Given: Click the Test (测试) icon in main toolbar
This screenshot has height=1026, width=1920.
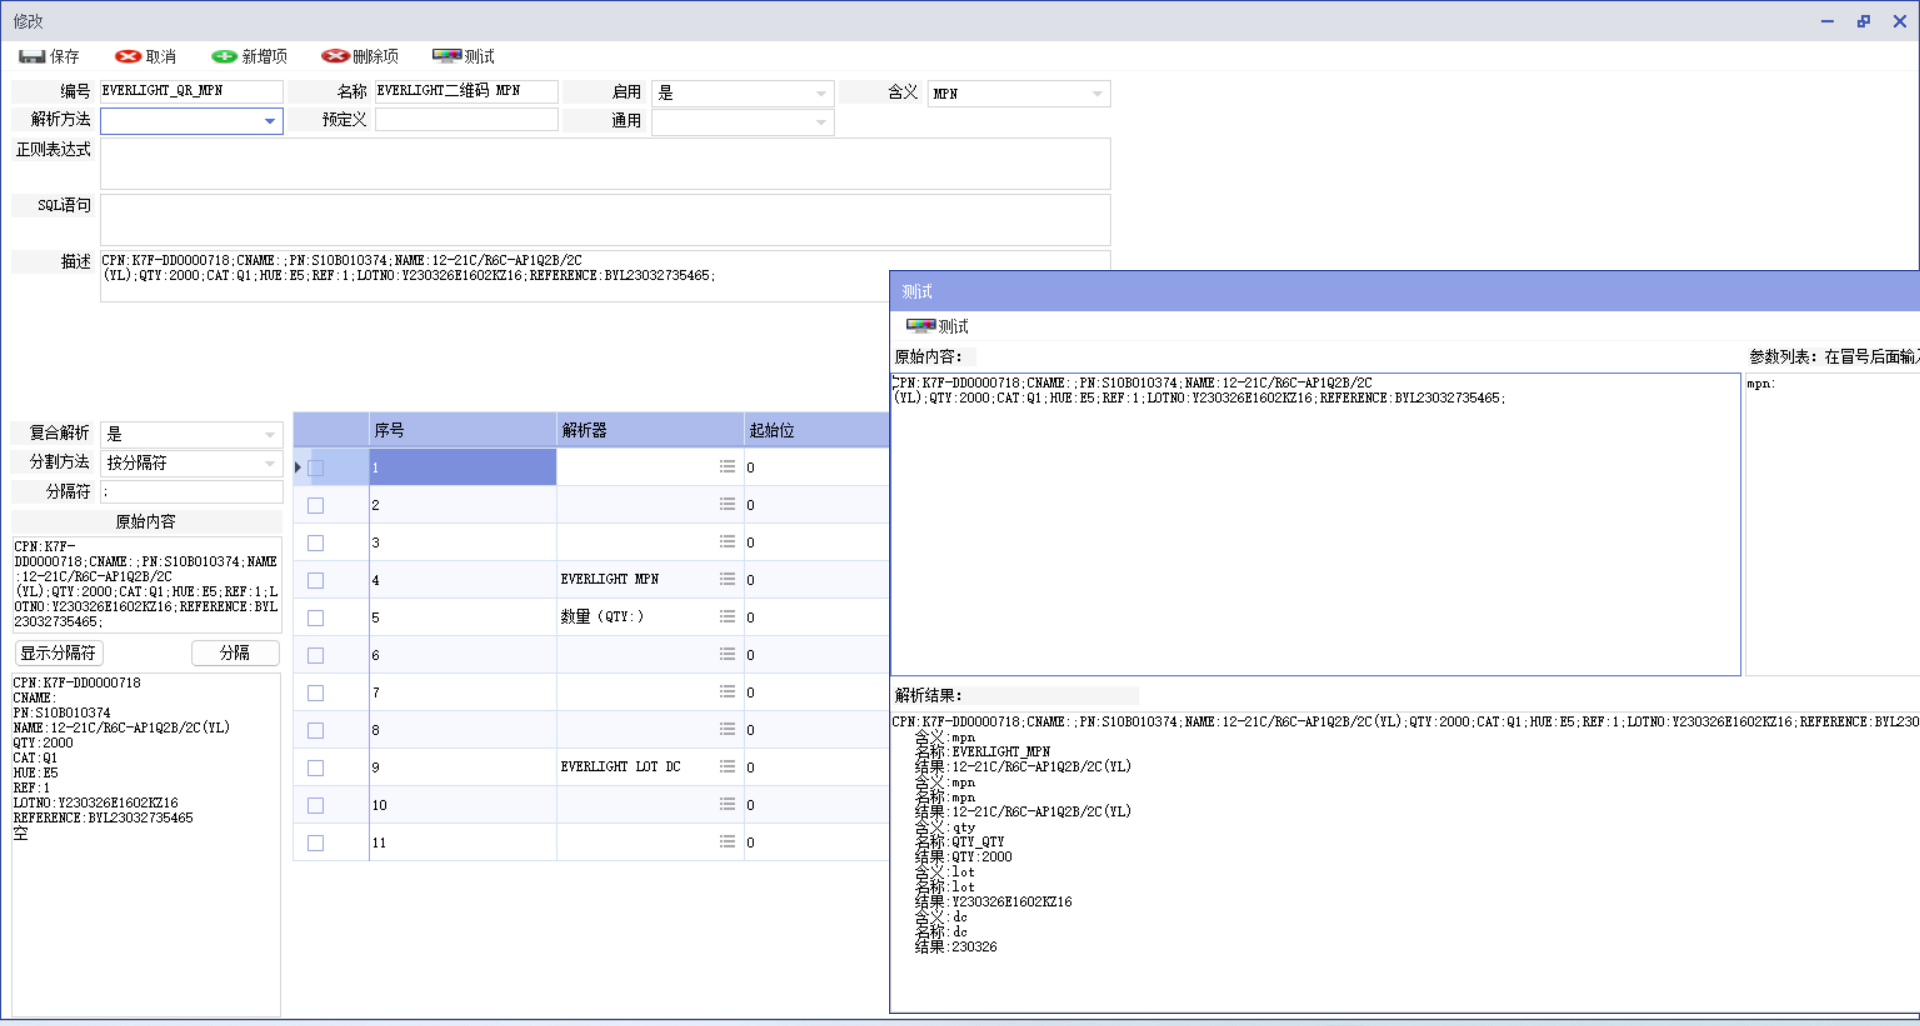Looking at the screenshot, I should (x=446, y=57).
